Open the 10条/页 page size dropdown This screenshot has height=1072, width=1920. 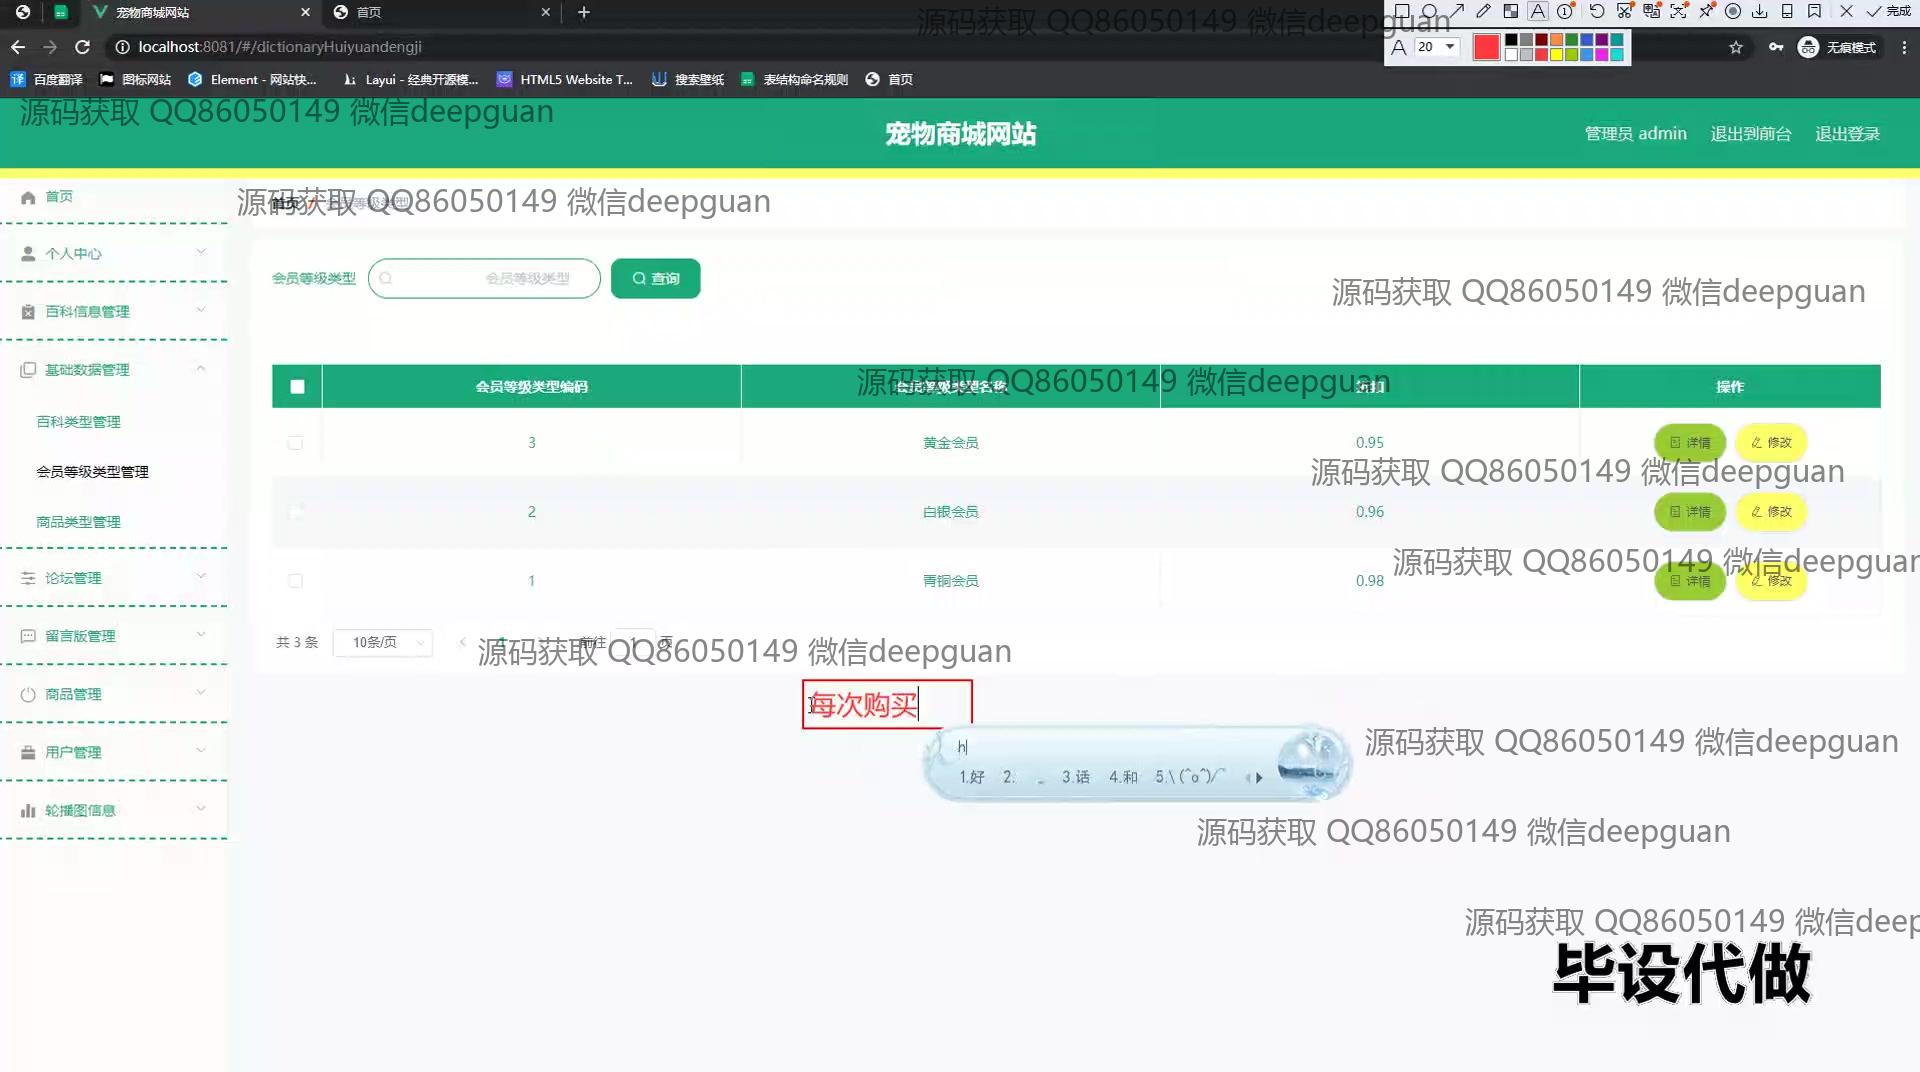[x=383, y=642]
